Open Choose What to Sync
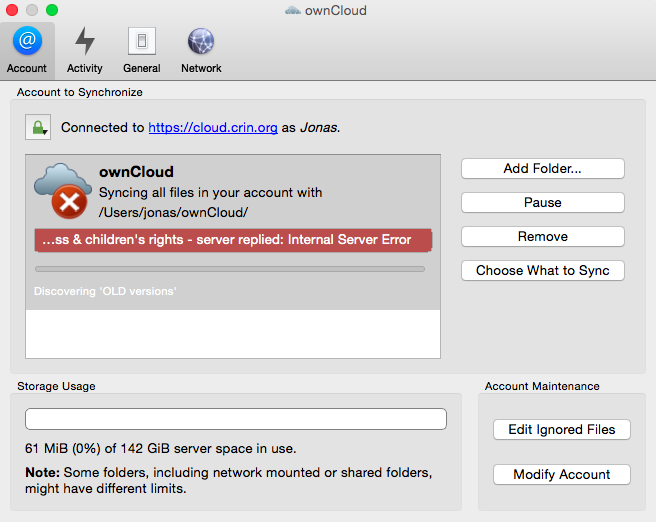Screen dimensions: 656x522 543,271
